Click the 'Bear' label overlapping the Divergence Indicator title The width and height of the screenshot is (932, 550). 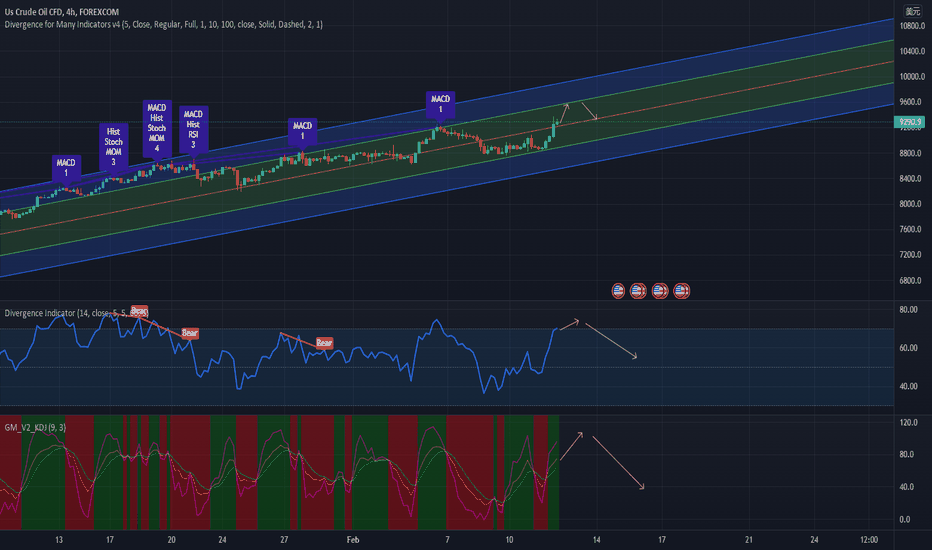click(138, 310)
